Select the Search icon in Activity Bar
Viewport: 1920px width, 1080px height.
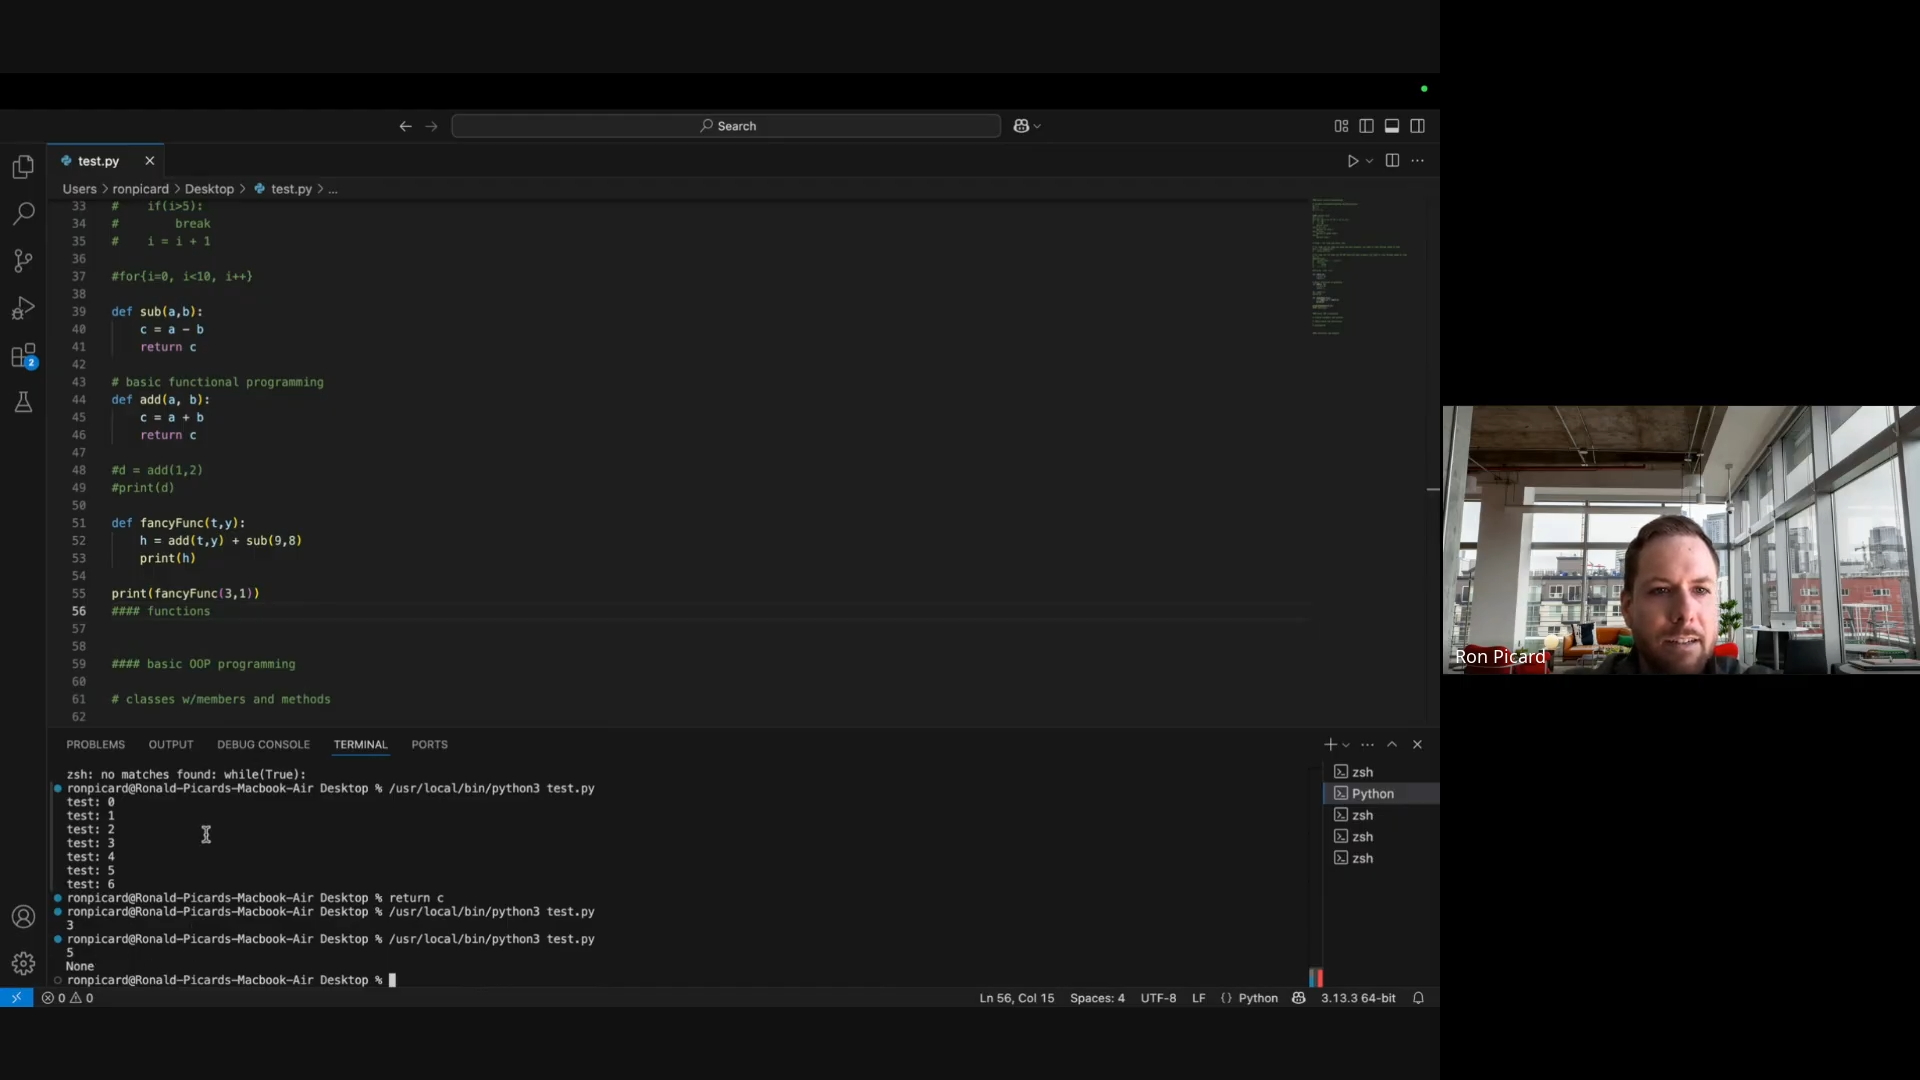click(22, 214)
